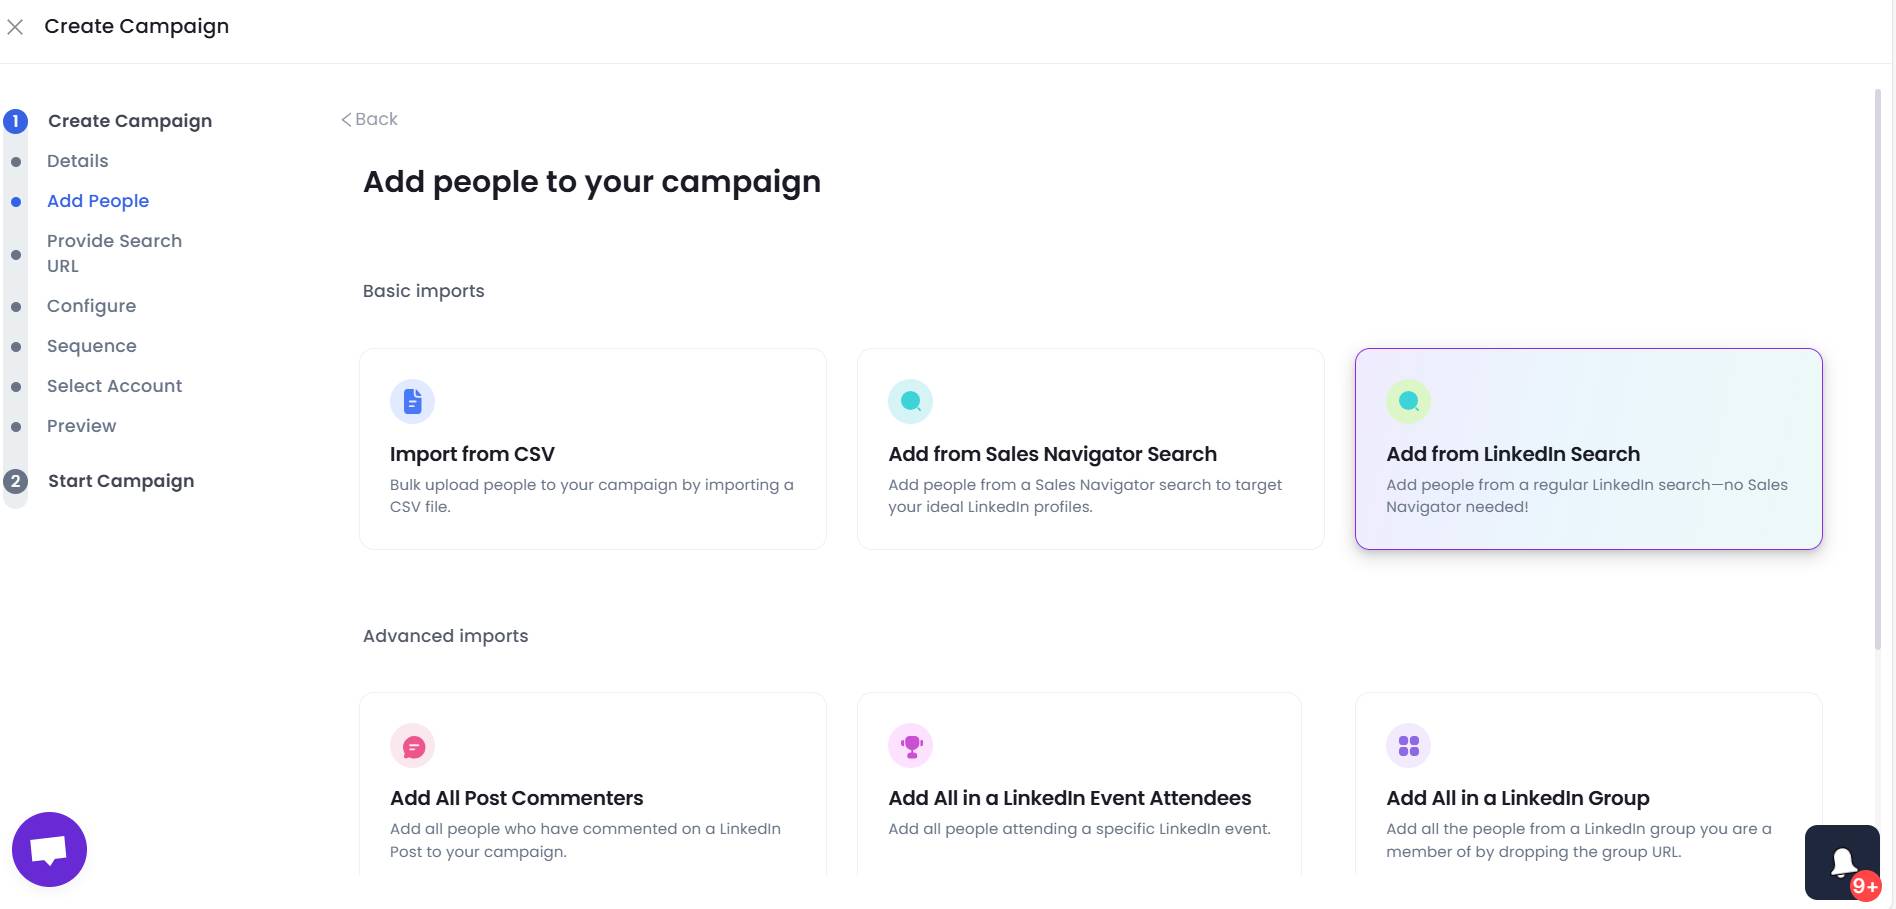The height and width of the screenshot is (909, 1896).
Task: Select the Details step in sidebar
Action: (x=77, y=160)
